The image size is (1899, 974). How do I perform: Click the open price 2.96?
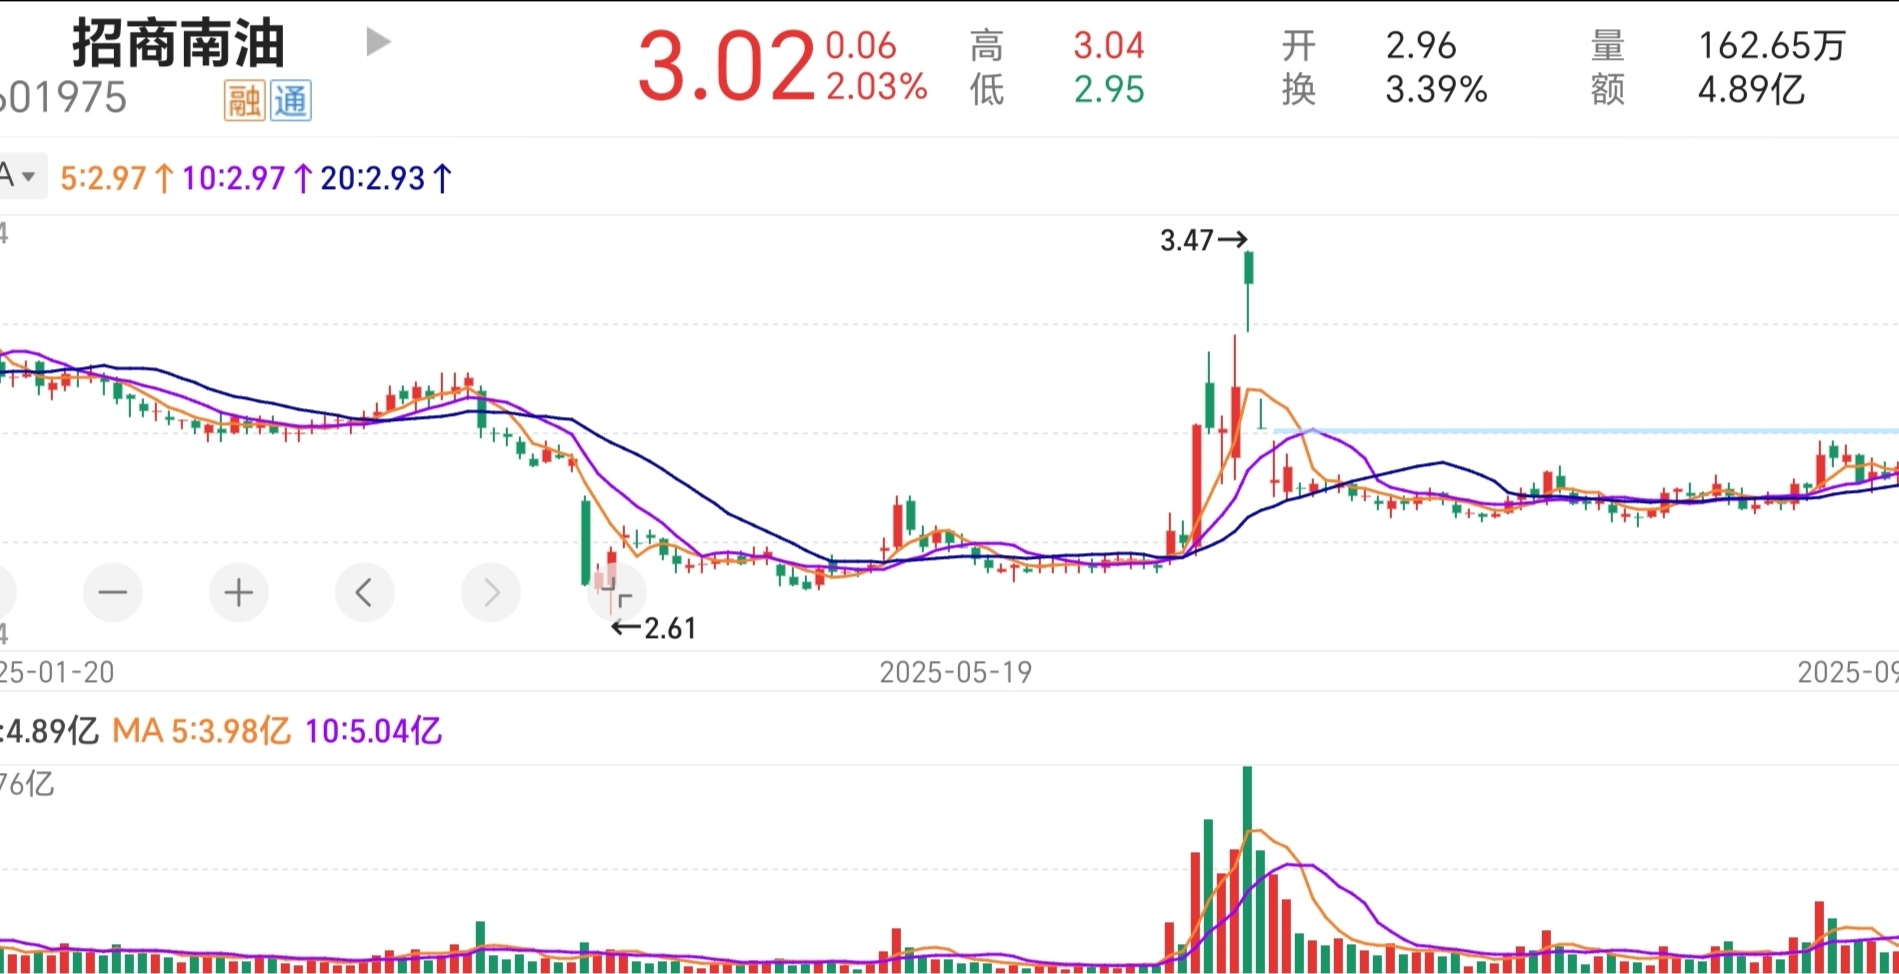pos(1421,45)
